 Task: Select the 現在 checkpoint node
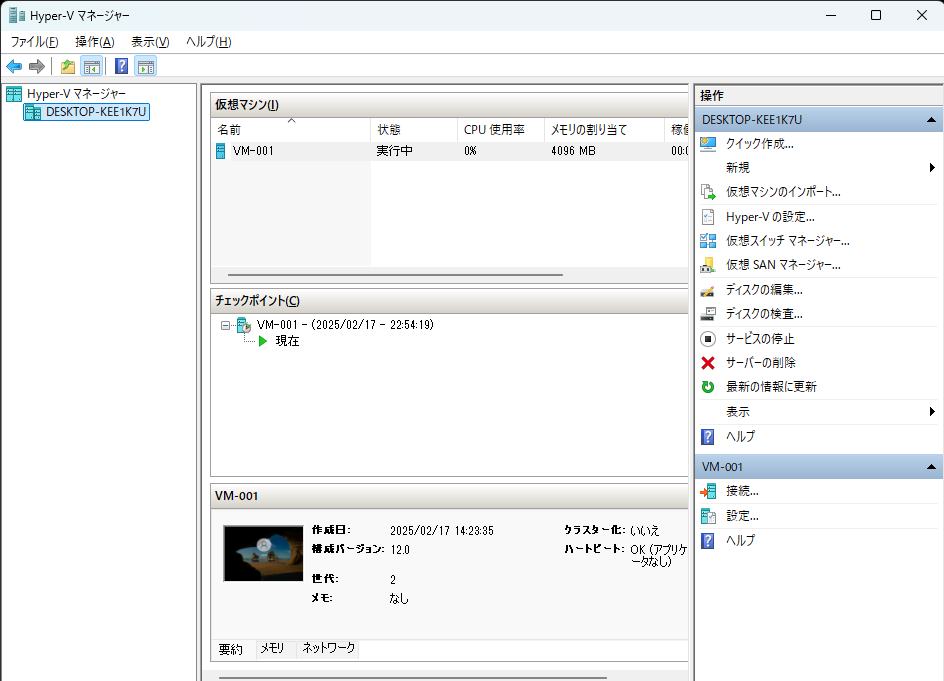coord(287,341)
